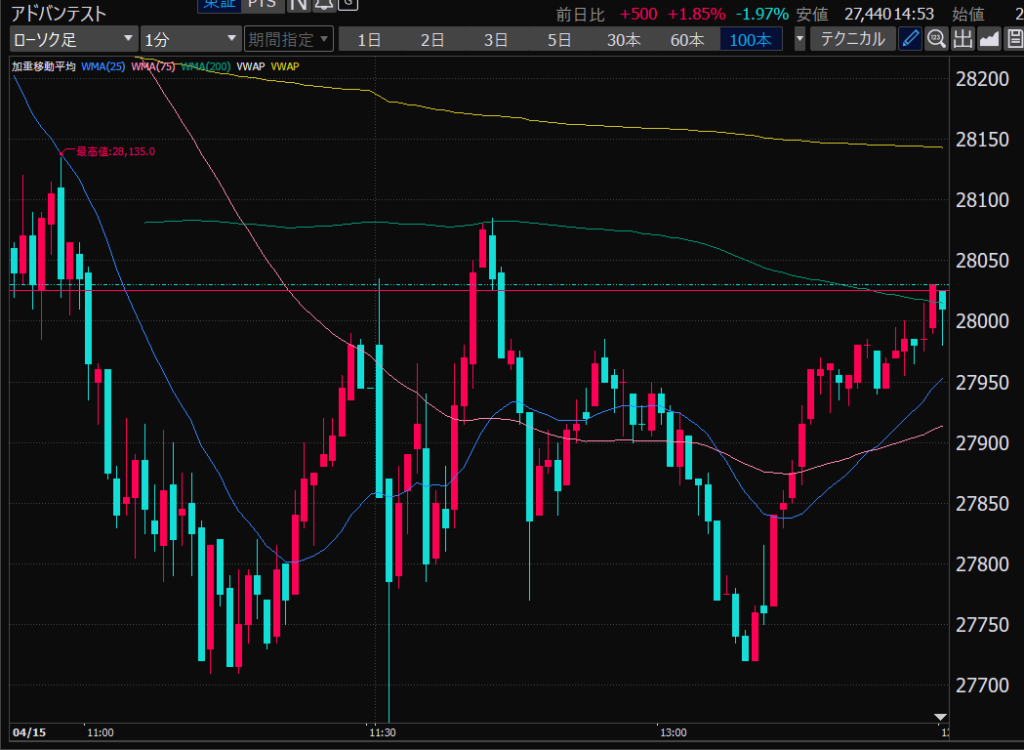1024x750 pixels.
Task: Open the small dropdown arrow after 100本
Action: pyautogui.click(x=799, y=40)
